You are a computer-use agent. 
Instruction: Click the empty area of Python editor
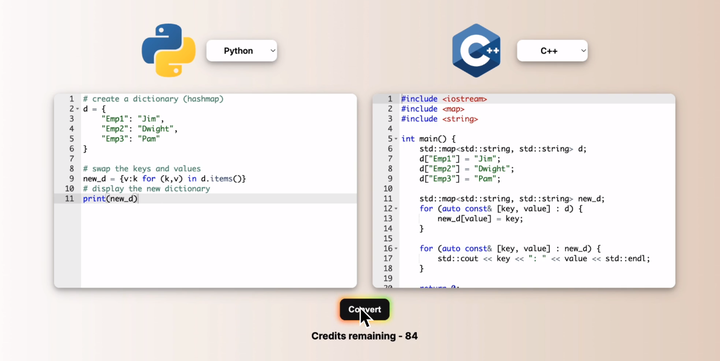(219, 246)
